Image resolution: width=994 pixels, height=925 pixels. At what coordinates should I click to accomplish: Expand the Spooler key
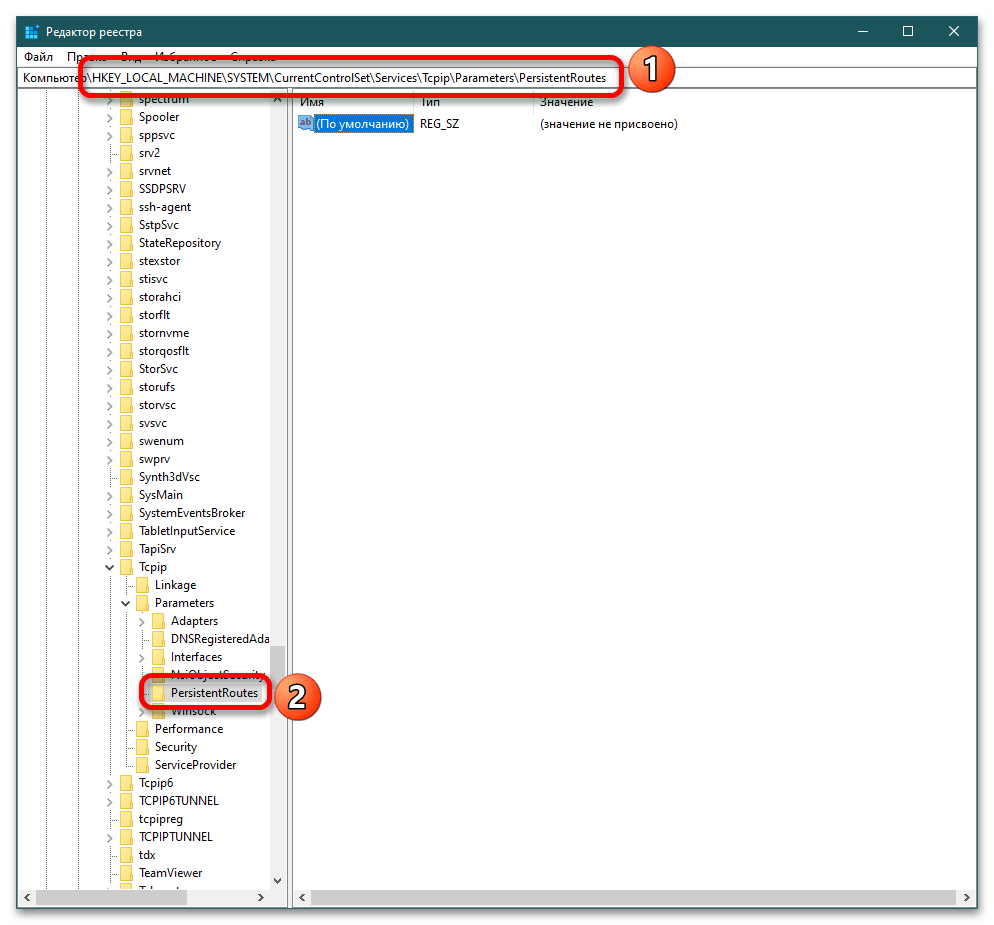click(110, 118)
